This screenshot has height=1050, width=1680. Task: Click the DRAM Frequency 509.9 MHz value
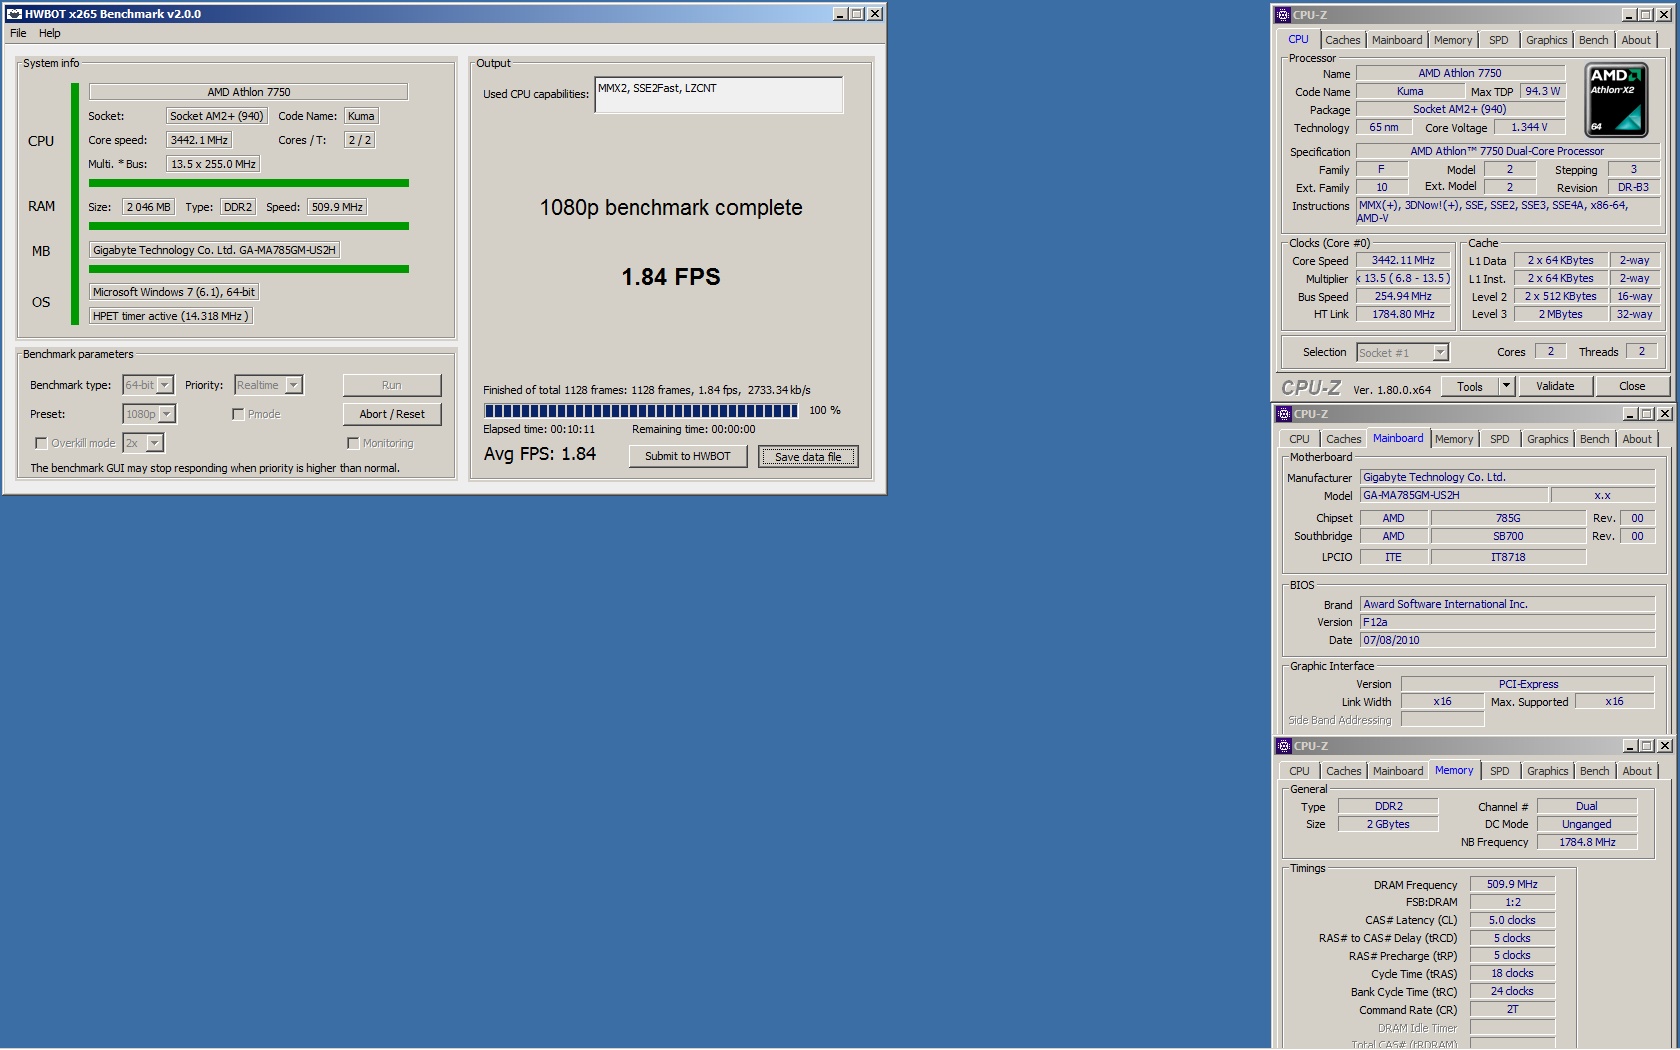click(1512, 884)
